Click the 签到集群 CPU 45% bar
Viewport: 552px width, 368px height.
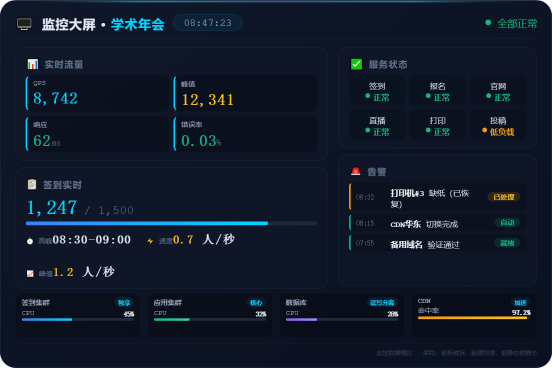click(78, 320)
